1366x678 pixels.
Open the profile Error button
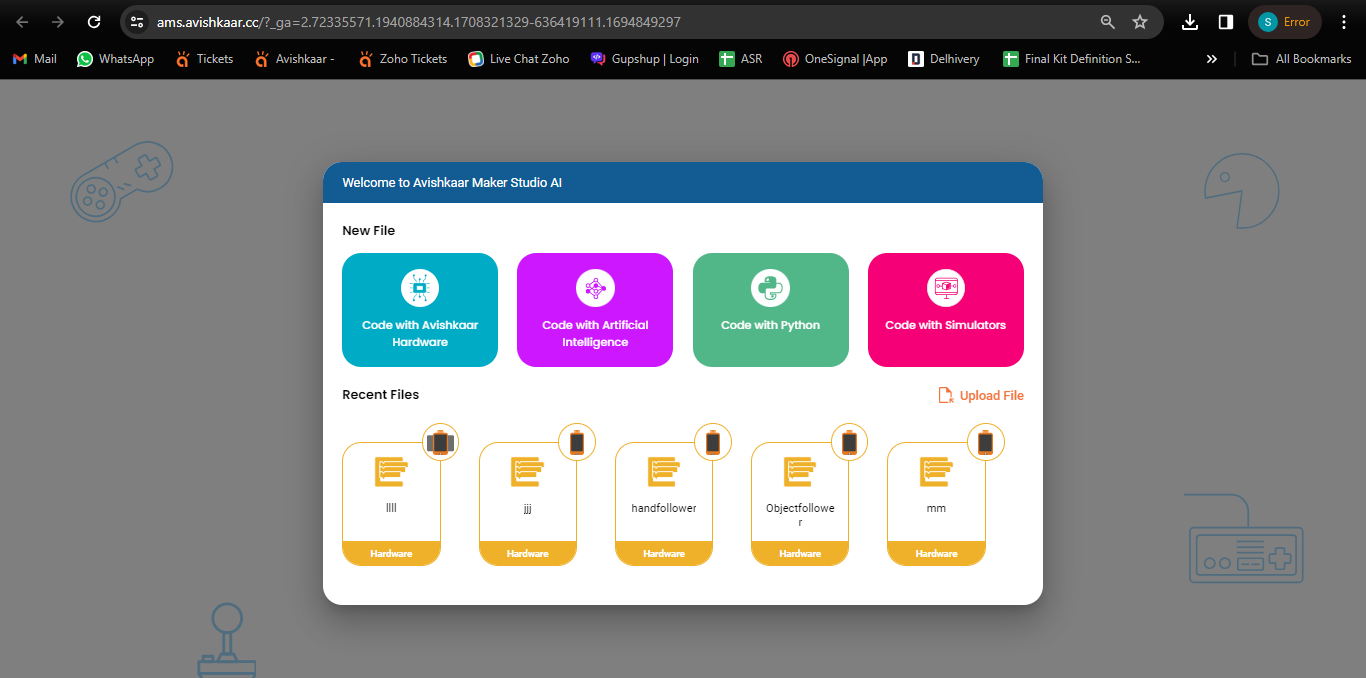(1285, 22)
